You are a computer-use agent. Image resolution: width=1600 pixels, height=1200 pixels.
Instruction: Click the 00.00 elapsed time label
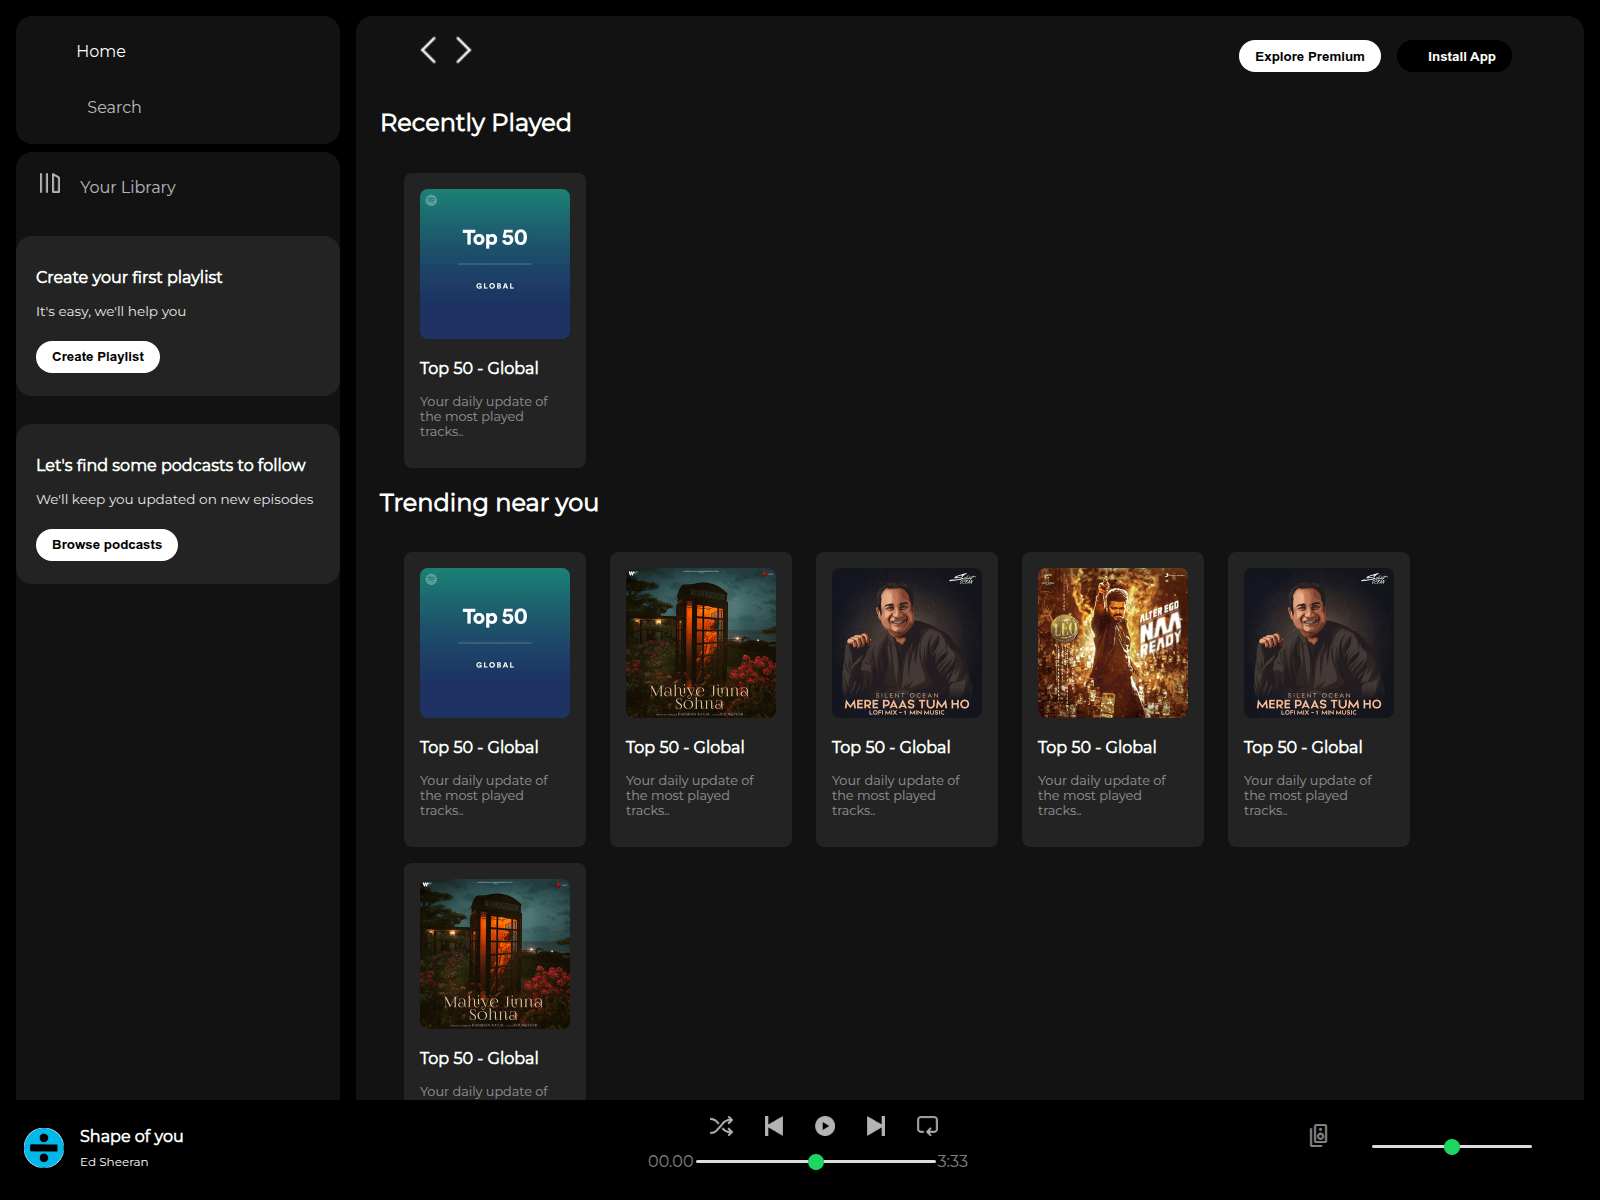pos(670,1161)
